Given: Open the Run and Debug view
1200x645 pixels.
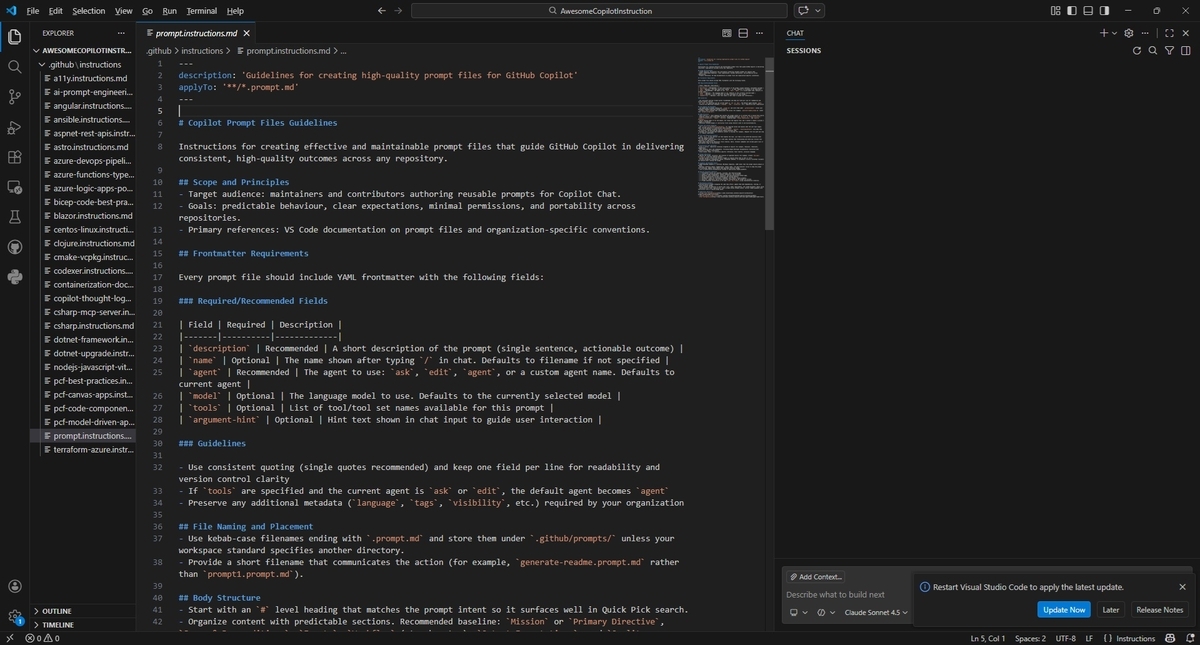Looking at the screenshot, I should pyautogui.click(x=14, y=127).
